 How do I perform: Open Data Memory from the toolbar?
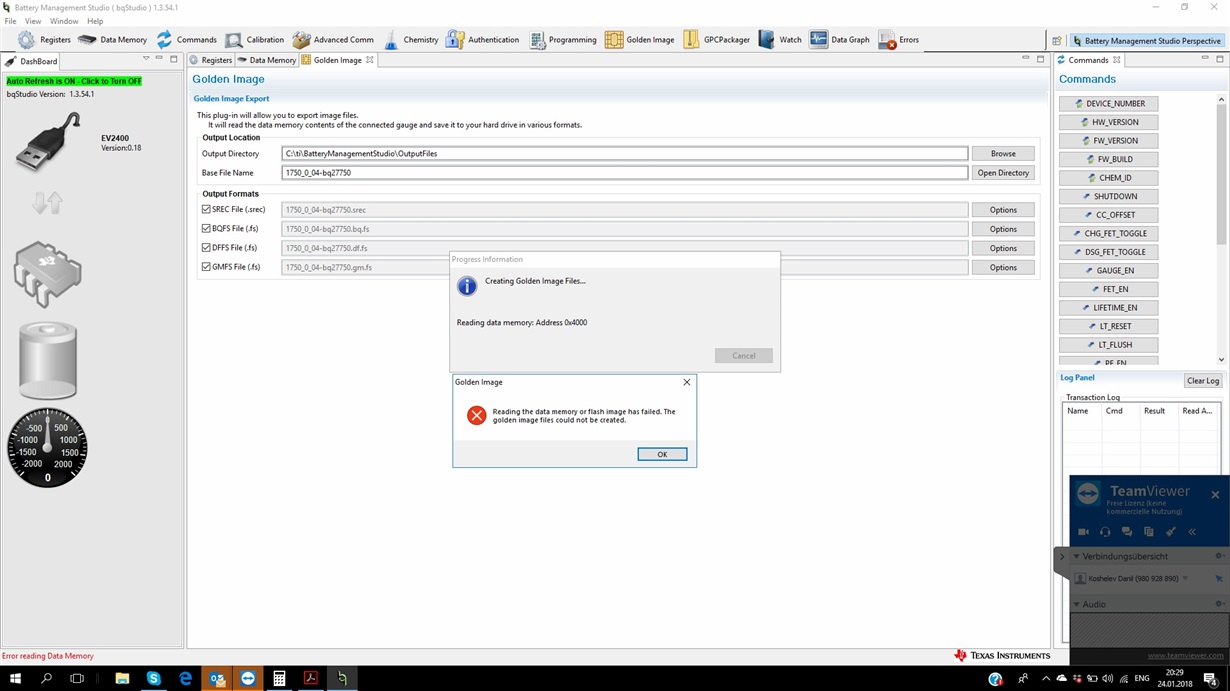point(112,40)
